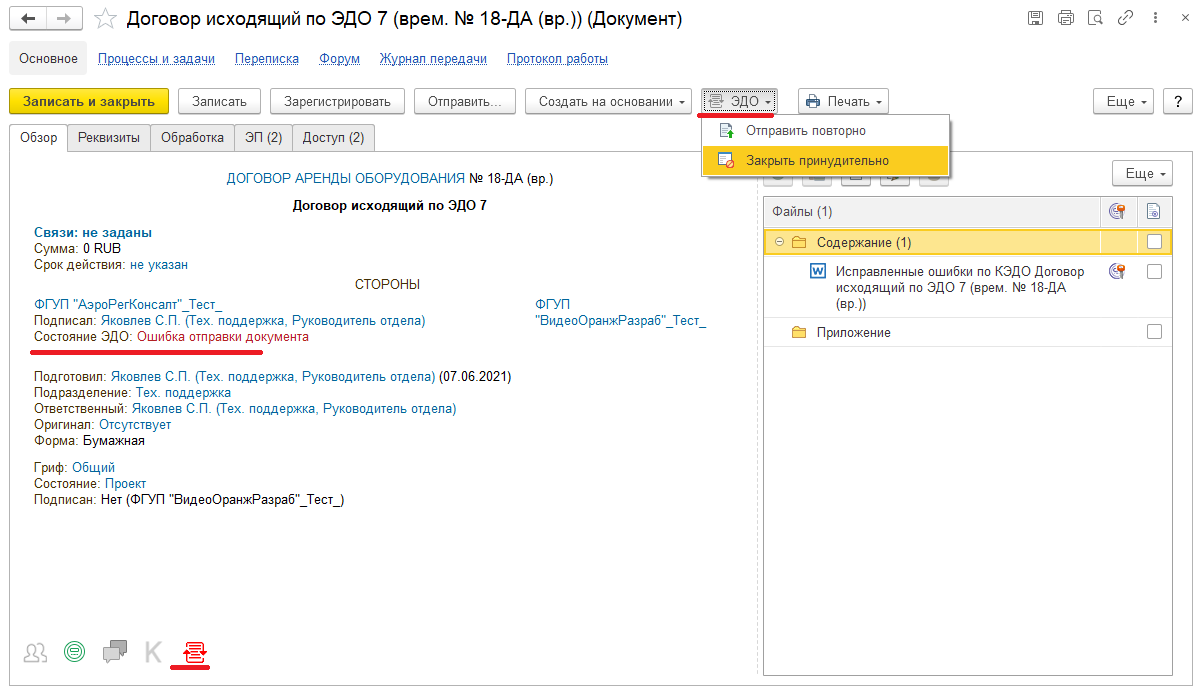Screen dimensions: 1198x692
Task: Choose Отправить повторно menu entry
Action: point(805,131)
